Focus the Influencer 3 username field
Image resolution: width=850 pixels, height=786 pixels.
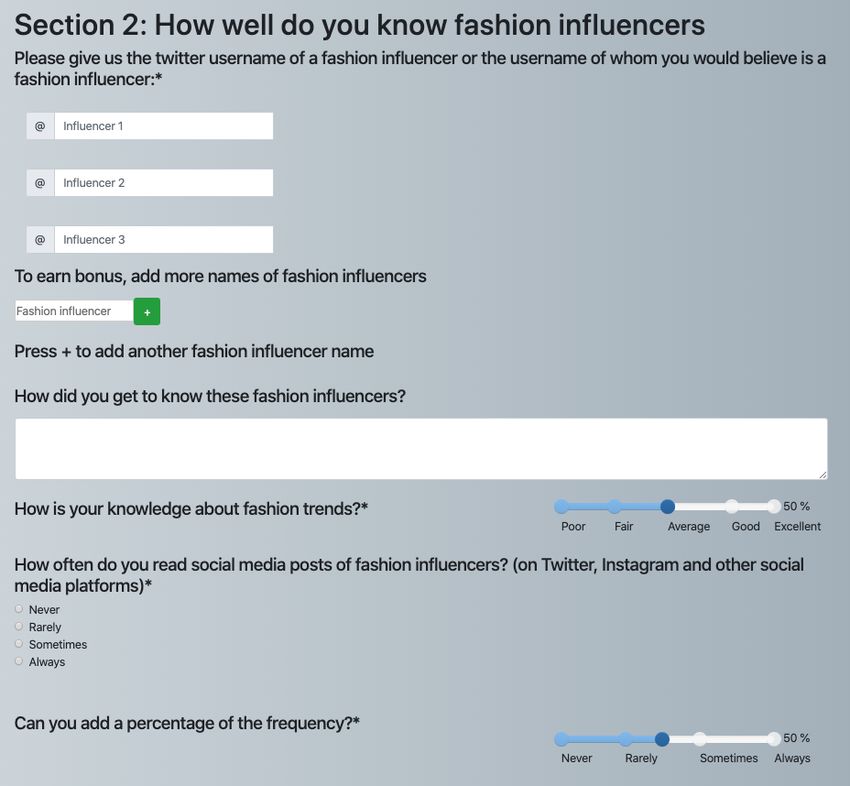[x=164, y=240]
